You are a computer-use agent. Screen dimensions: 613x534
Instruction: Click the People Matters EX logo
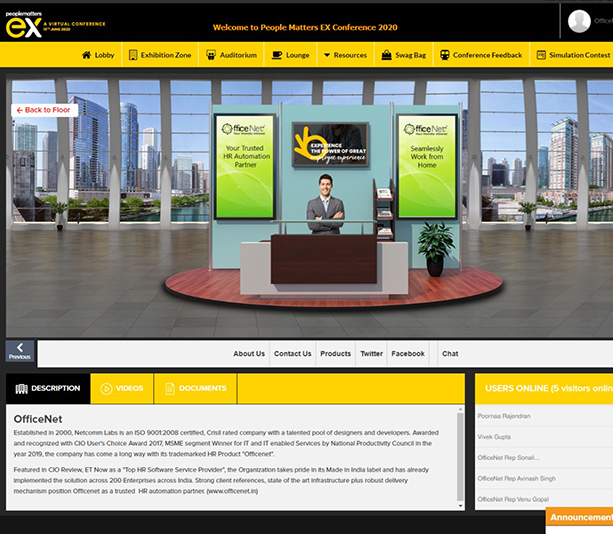pos(55,24)
